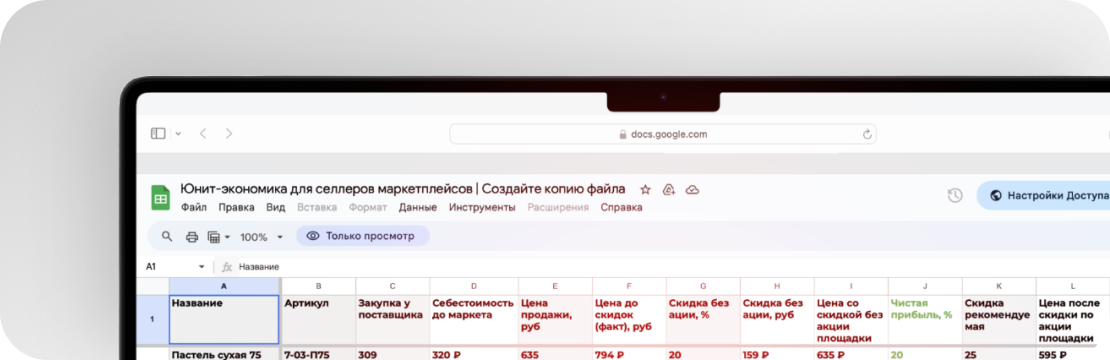
Task: Select the 794 ₽ price cell
Action: 629,354
